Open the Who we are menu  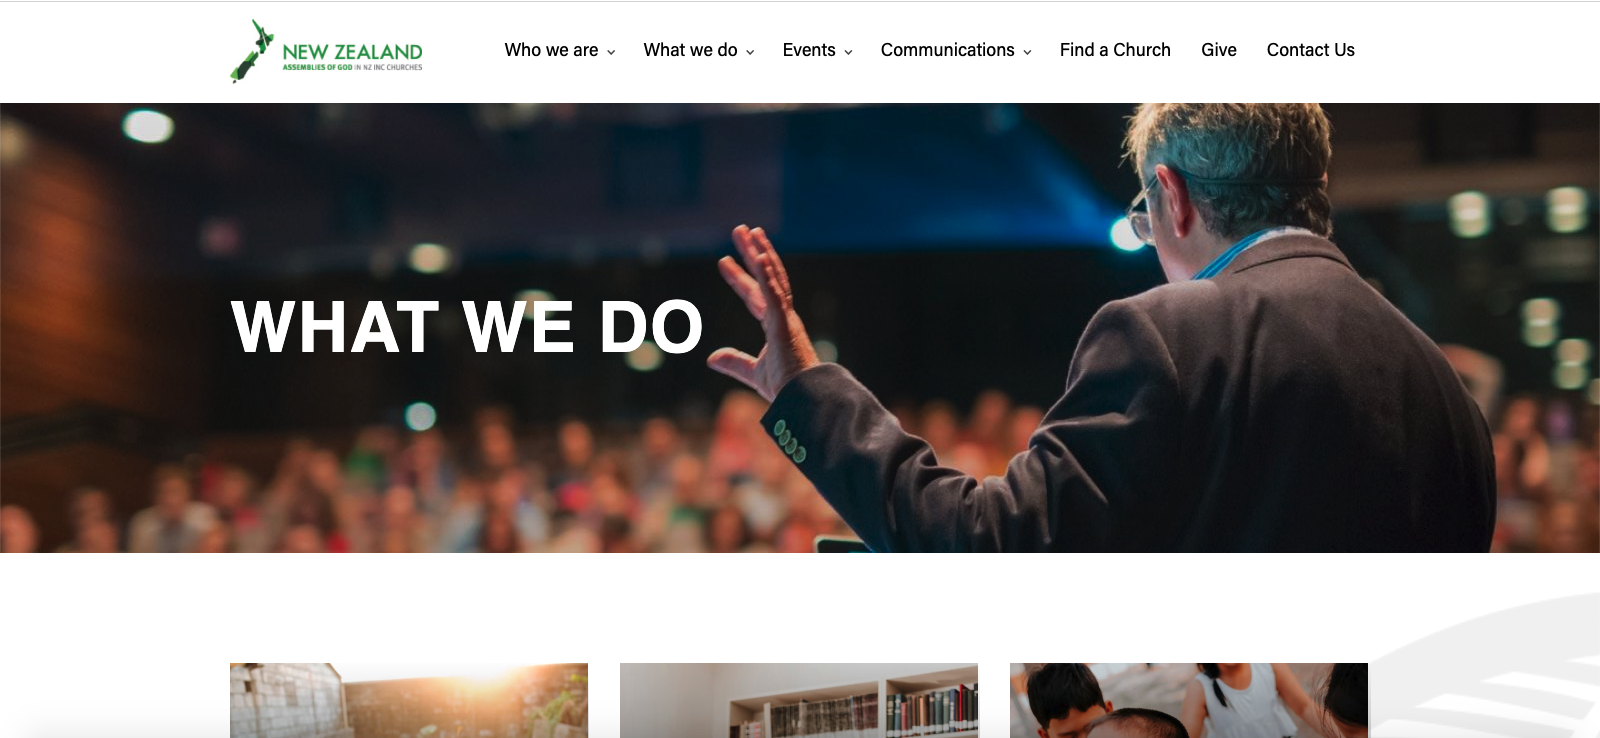(551, 50)
